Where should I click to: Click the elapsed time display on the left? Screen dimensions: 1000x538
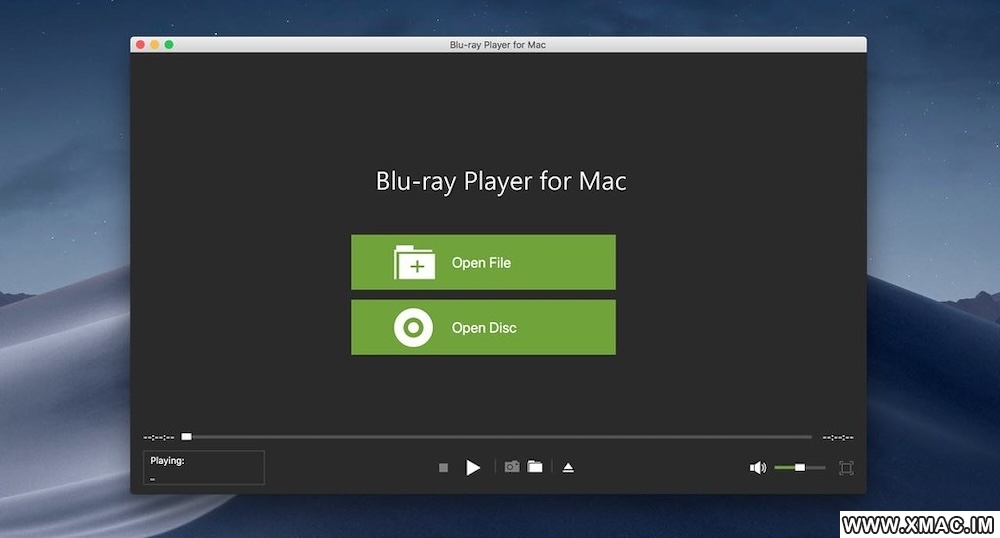pyautogui.click(x=159, y=437)
